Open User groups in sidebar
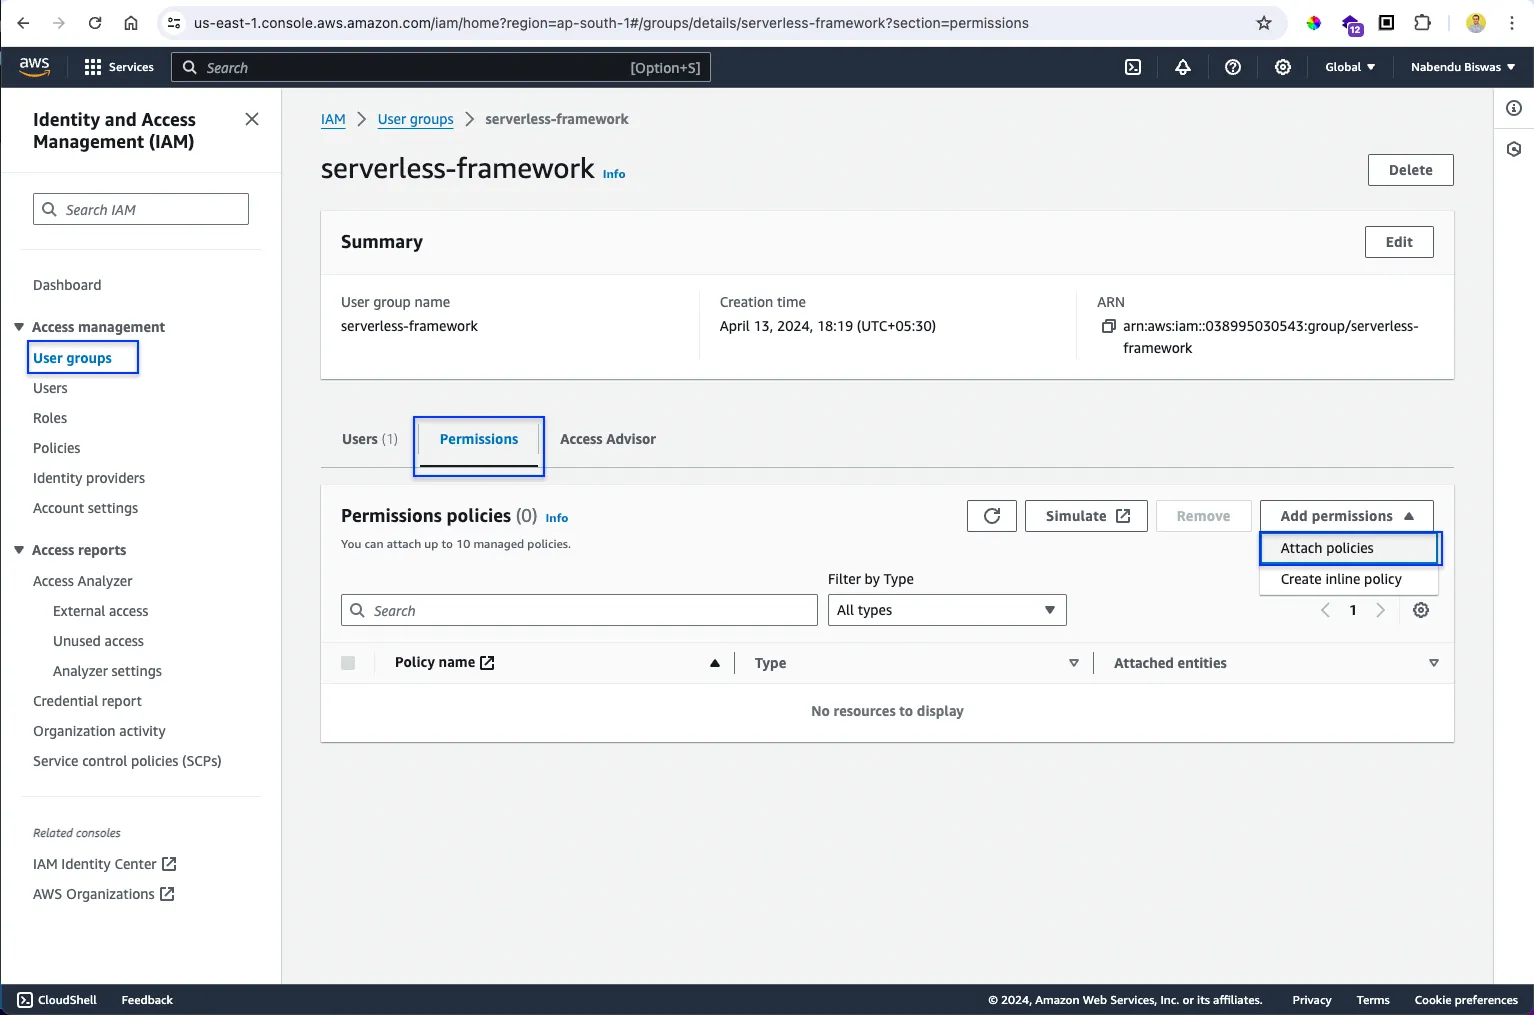This screenshot has height=1015, width=1534. [72, 358]
